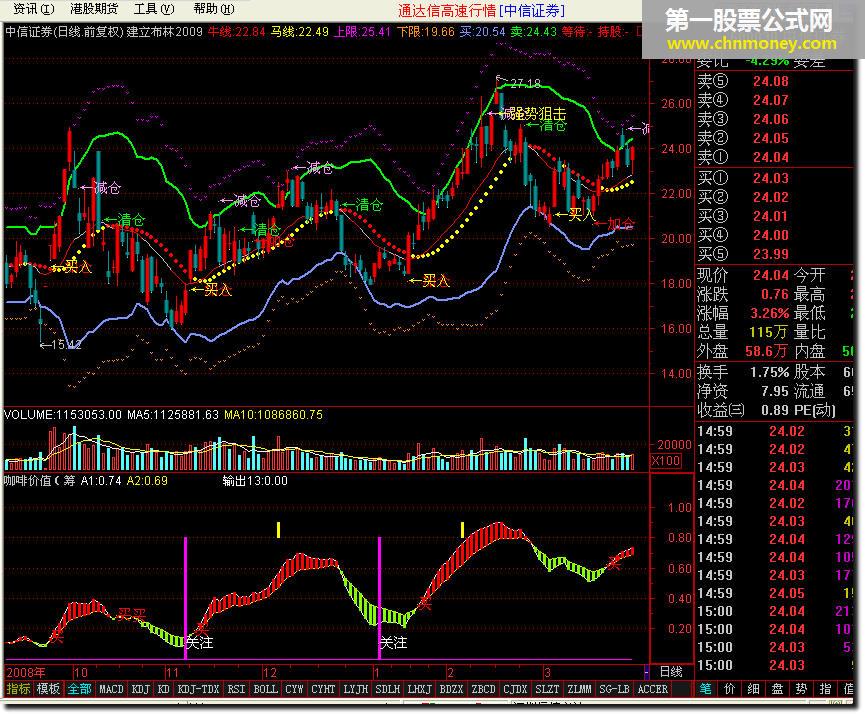
Task: Click the 上限:25.41 value in header
Action: click(362, 32)
